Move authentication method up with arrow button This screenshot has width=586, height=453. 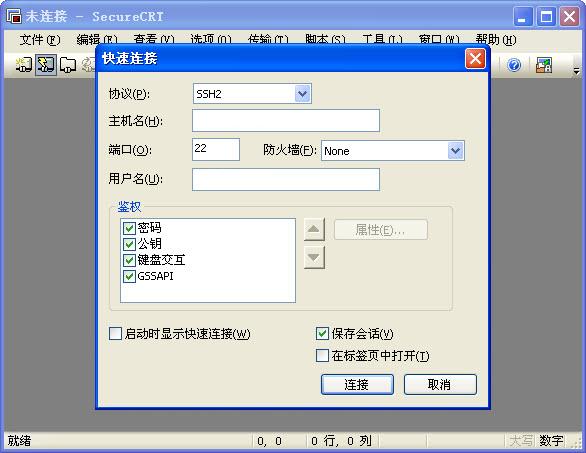(x=314, y=229)
